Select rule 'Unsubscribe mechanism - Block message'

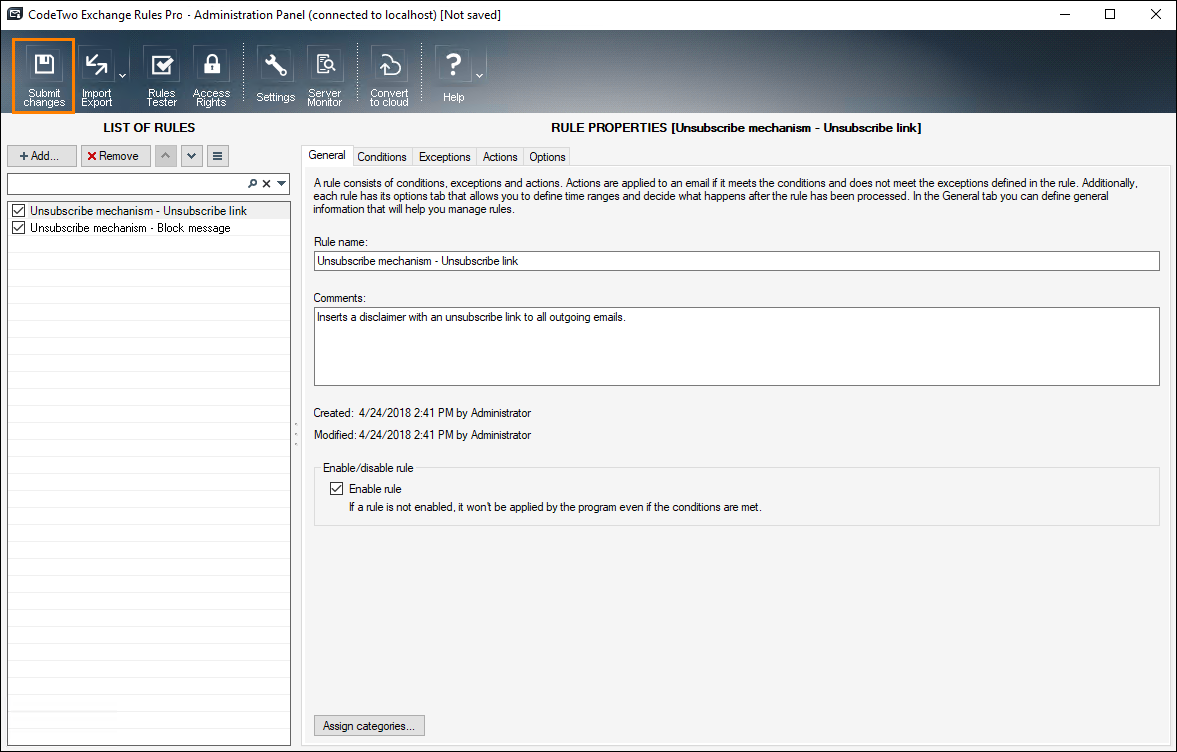click(149, 227)
